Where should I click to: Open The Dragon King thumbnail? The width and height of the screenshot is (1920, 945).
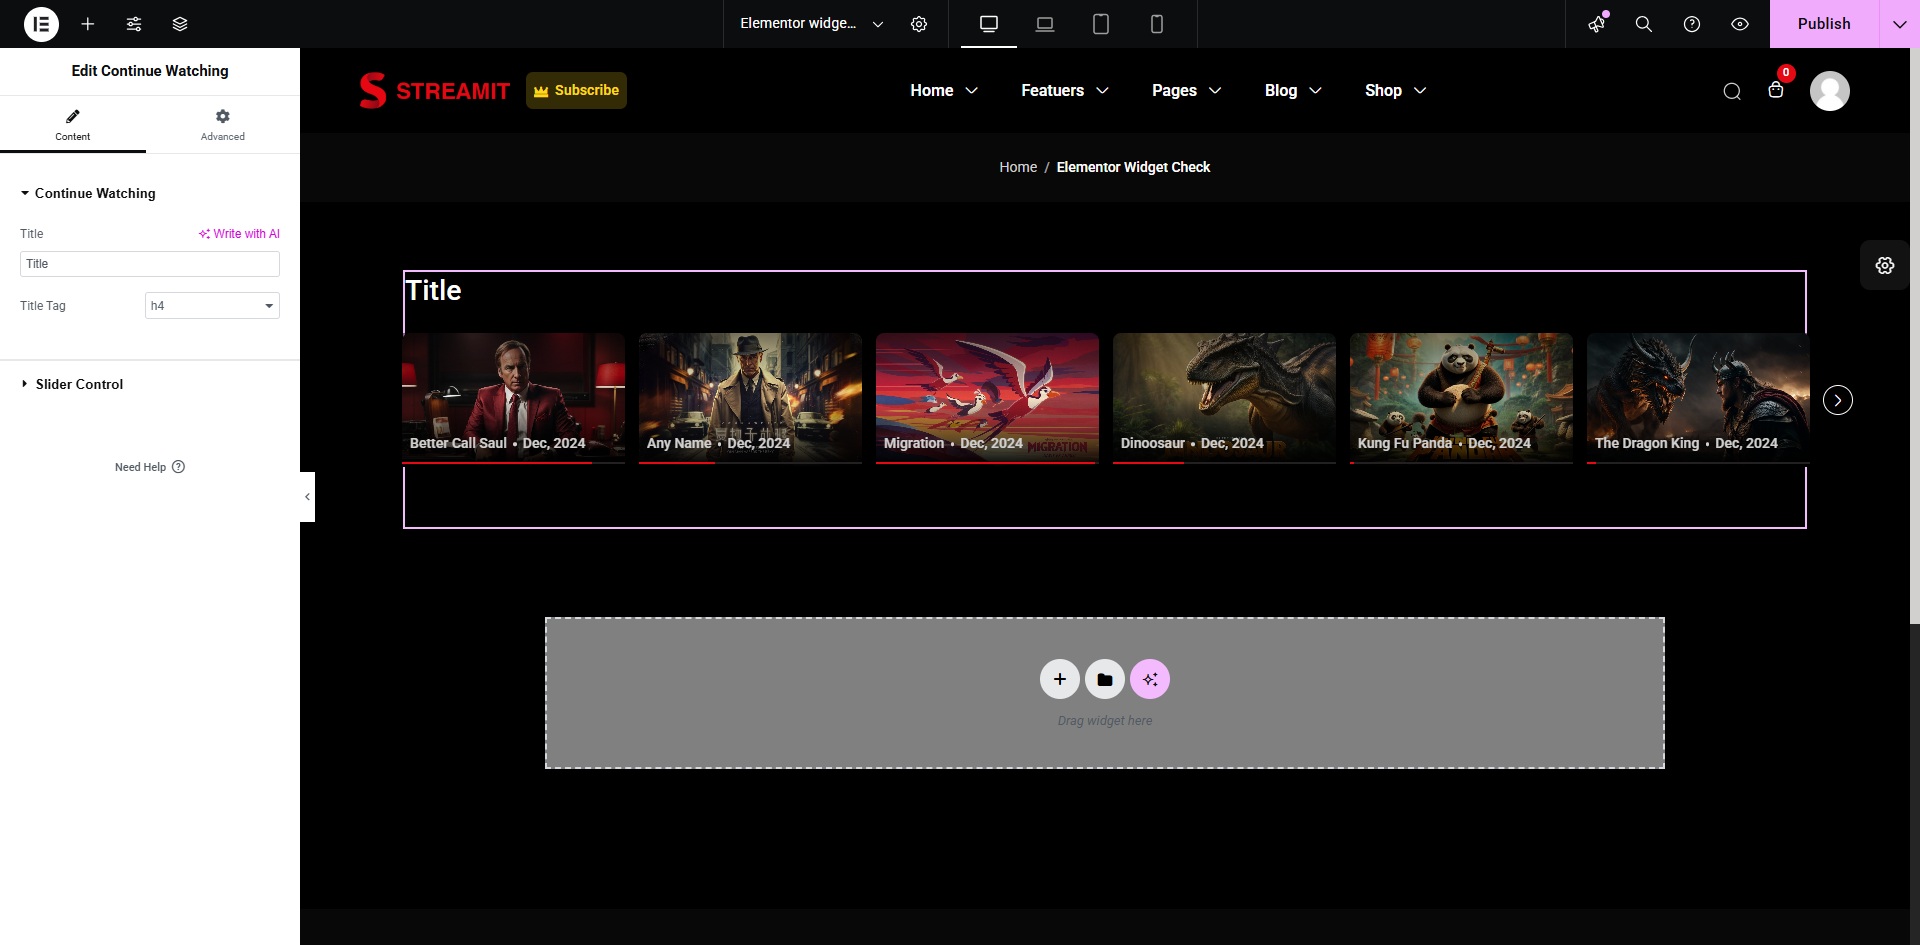1698,397
